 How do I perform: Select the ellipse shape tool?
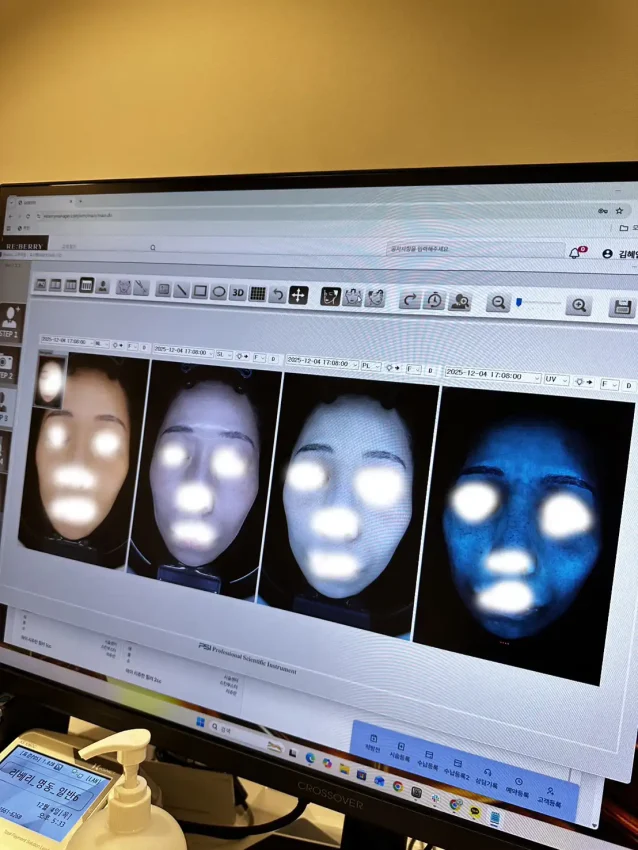click(219, 292)
